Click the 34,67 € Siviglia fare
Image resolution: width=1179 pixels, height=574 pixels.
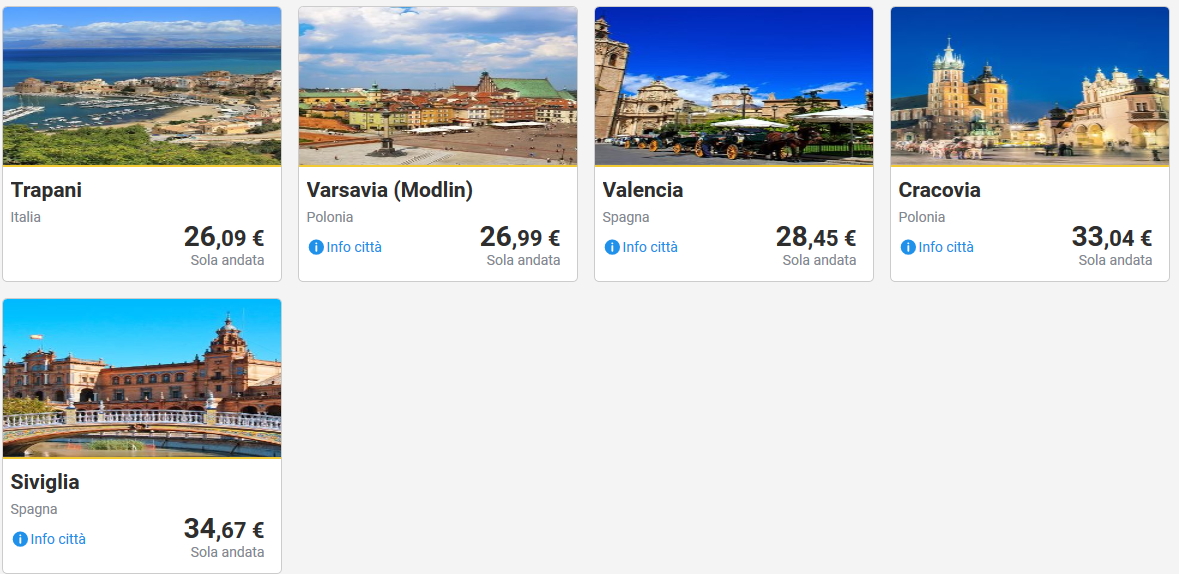[x=224, y=529]
